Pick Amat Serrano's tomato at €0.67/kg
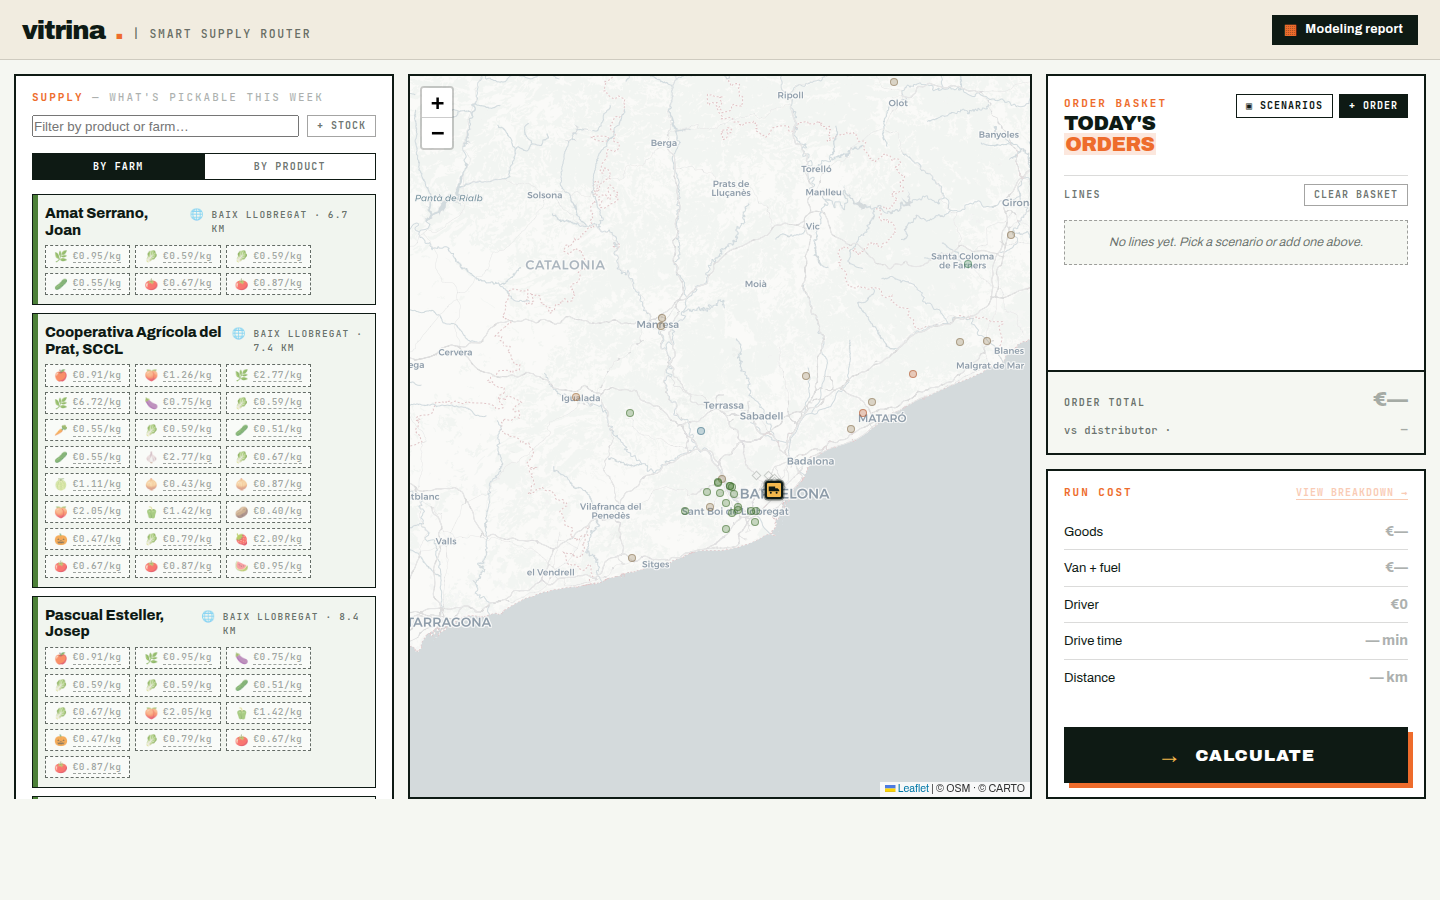The height and width of the screenshot is (900, 1440). click(x=178, y=284)
